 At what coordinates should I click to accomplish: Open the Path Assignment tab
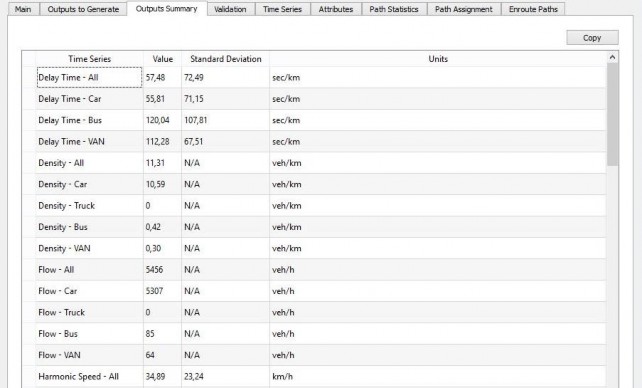pyautogui.click(x=464, y=9)
